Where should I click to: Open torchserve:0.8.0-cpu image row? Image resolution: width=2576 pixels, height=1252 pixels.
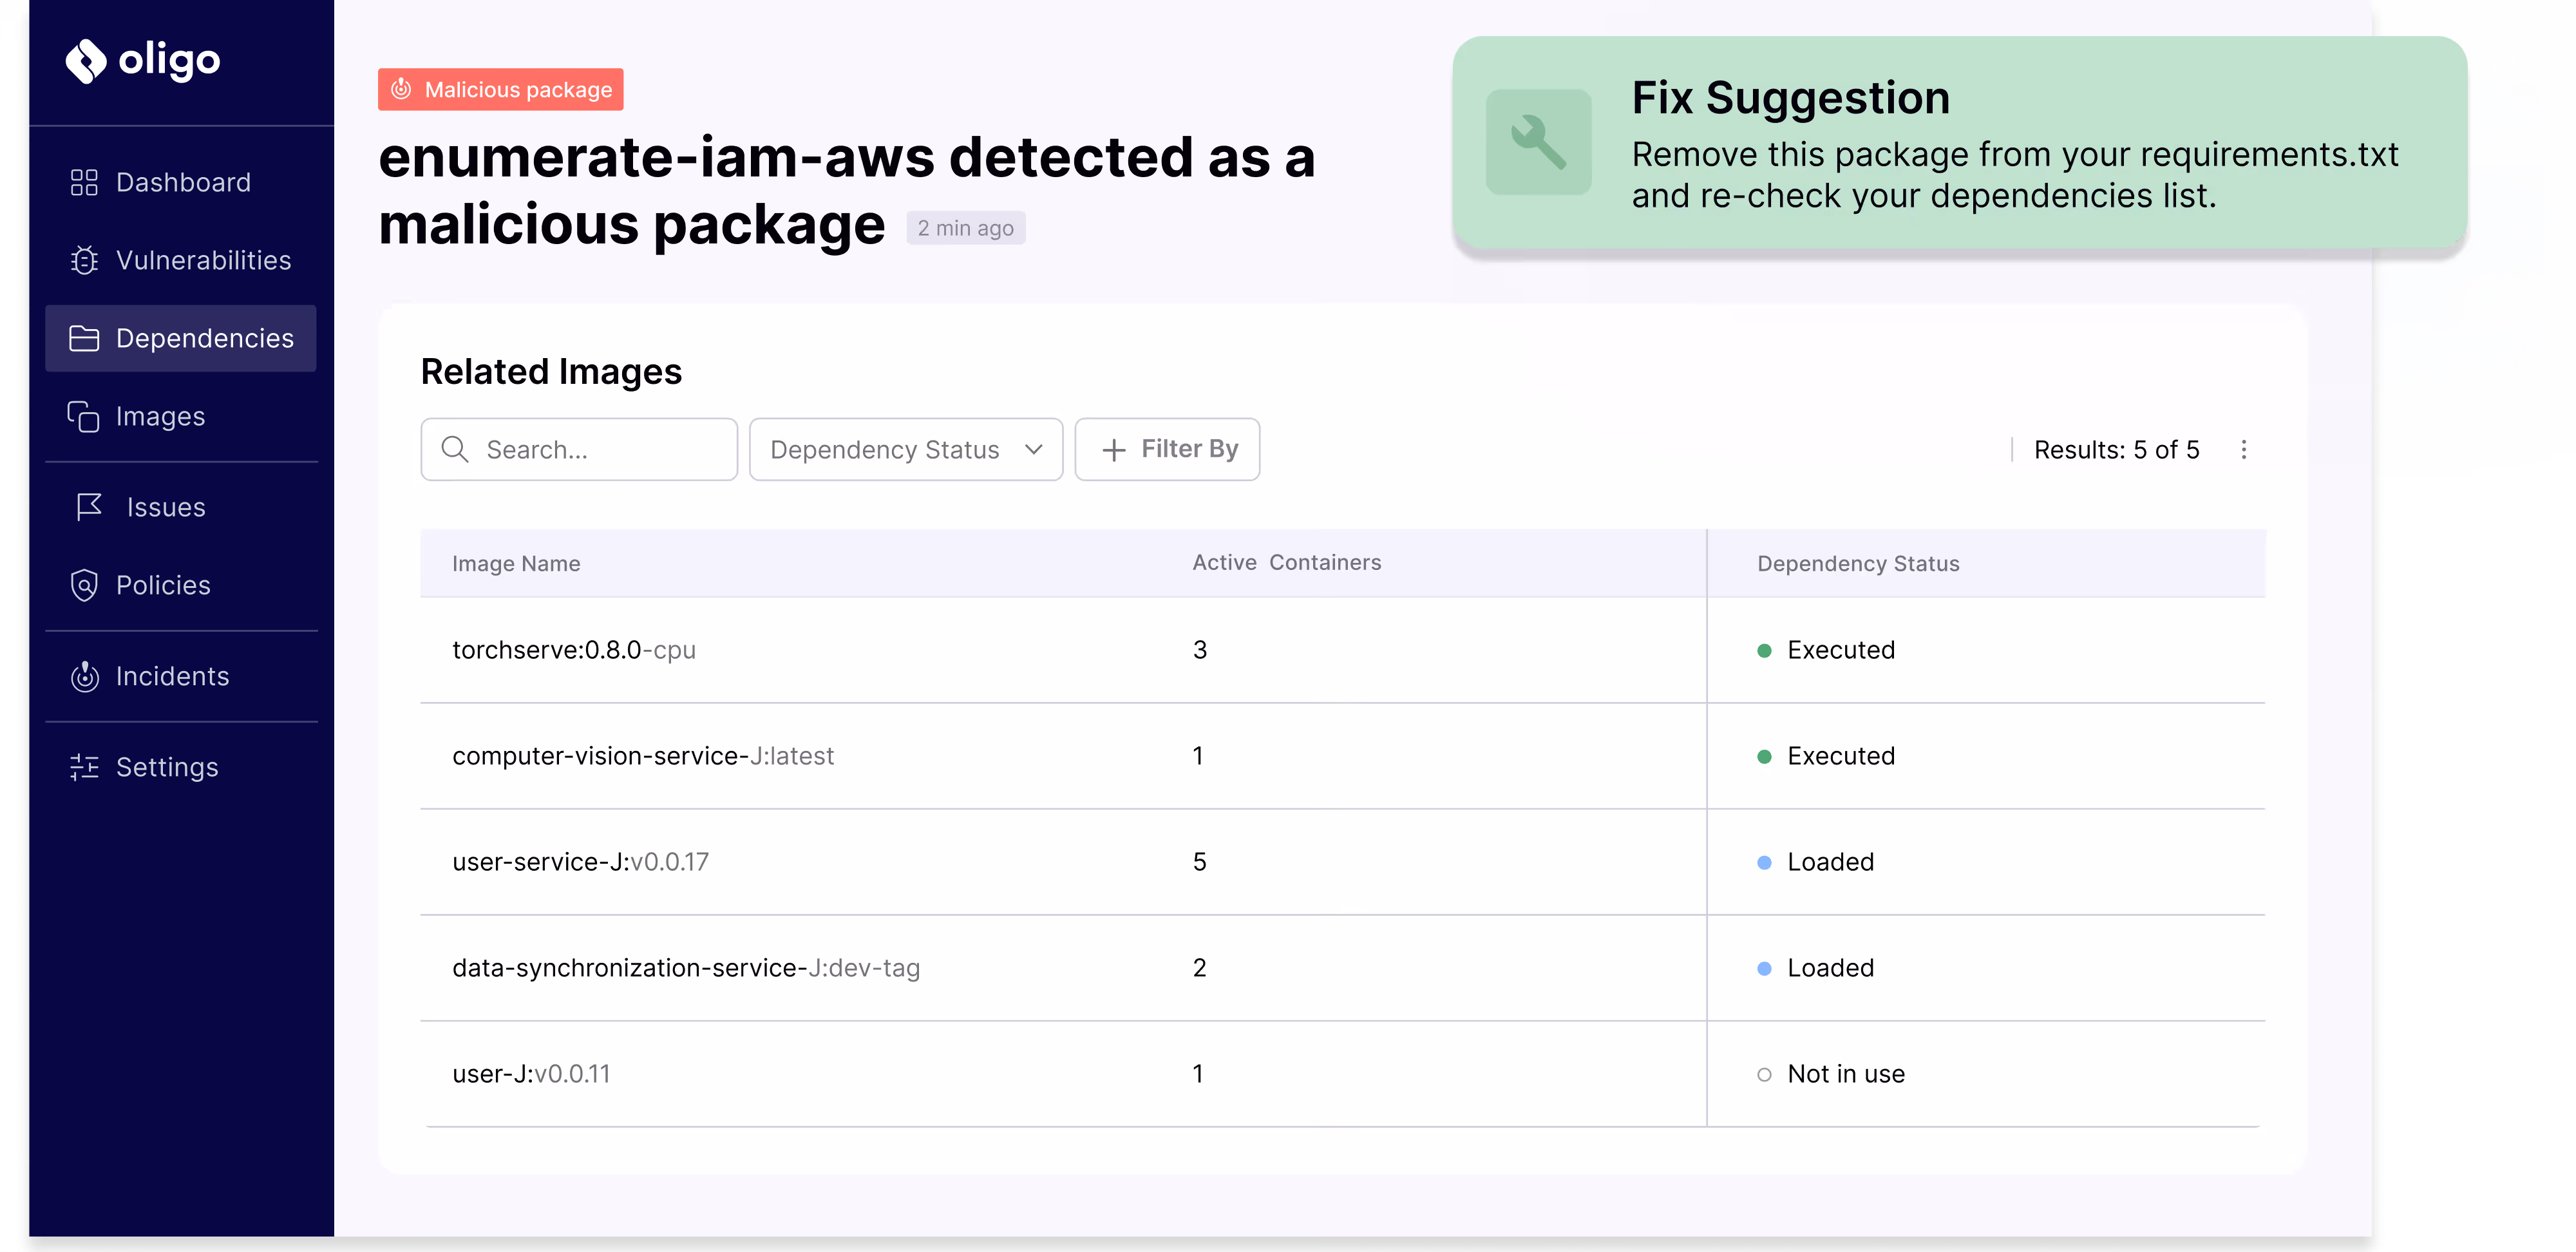(1343, 650)
